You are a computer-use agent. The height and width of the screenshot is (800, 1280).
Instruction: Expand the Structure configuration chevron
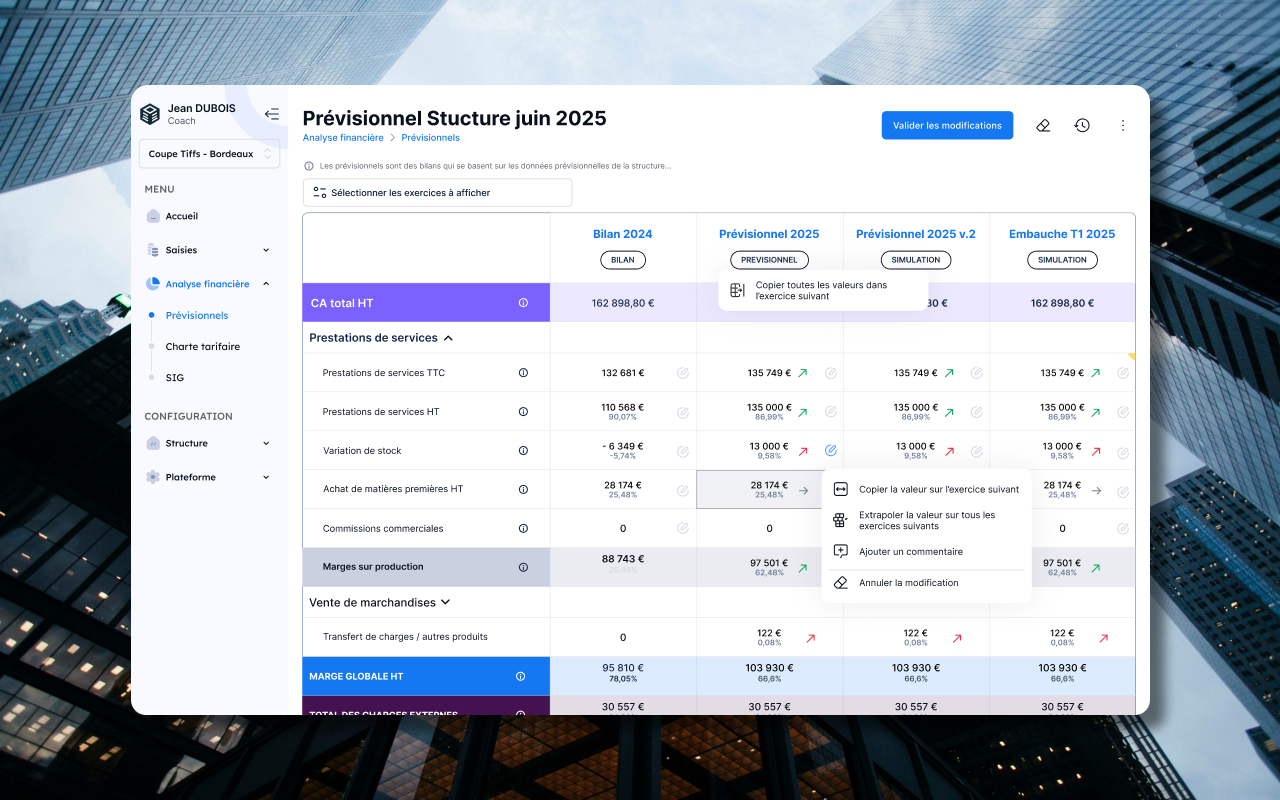click(266, 443)
